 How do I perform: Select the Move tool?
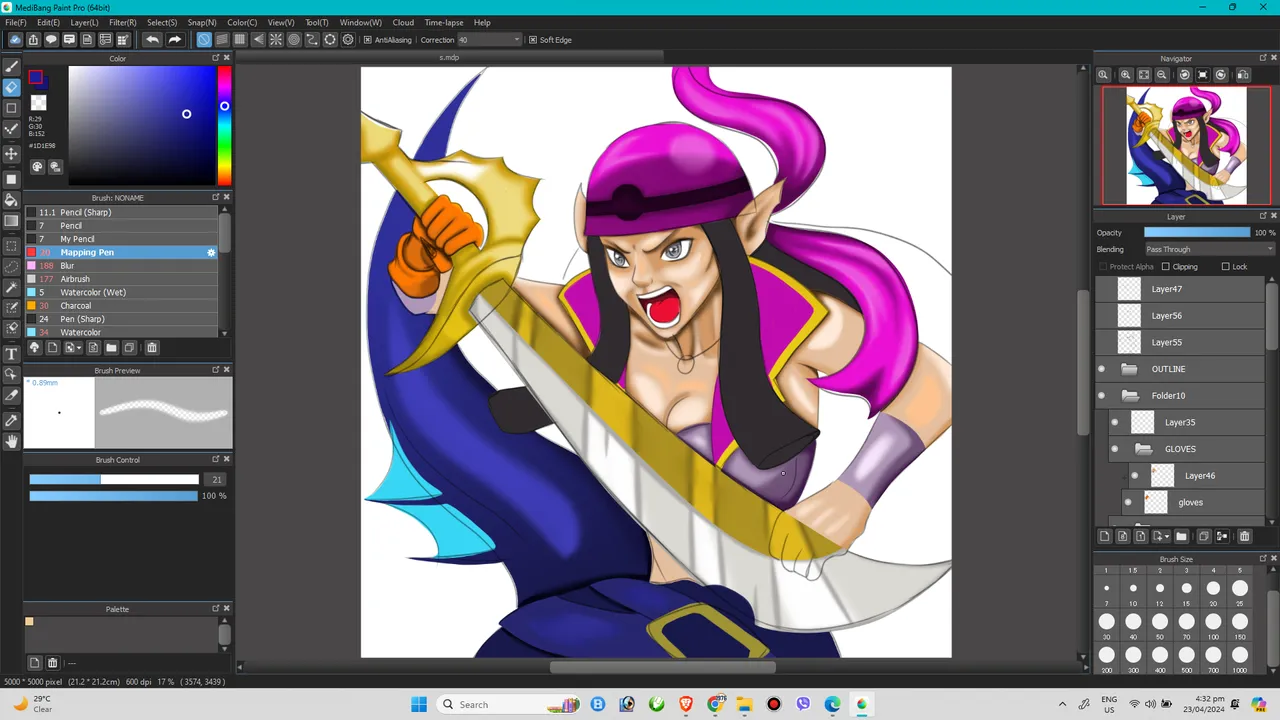click(x=12, y=153)
